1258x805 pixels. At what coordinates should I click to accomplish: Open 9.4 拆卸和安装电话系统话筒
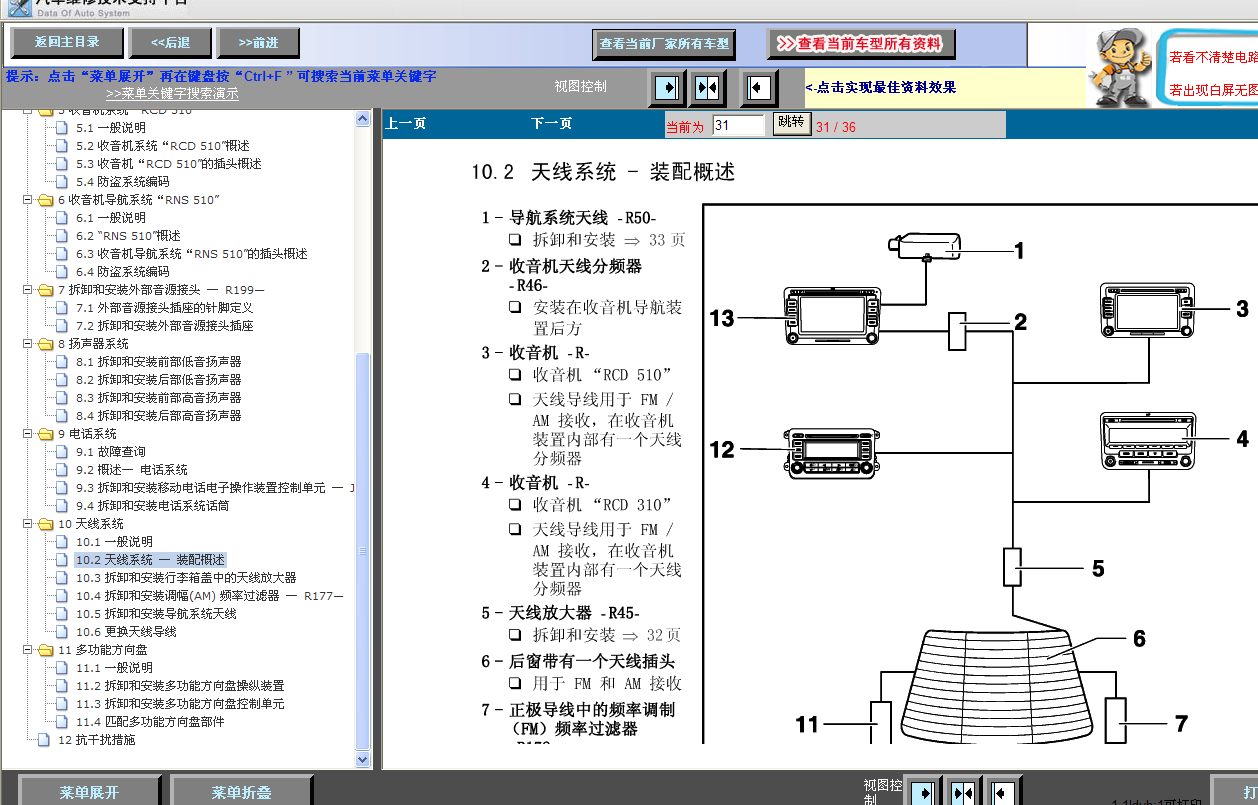[152, 506]
